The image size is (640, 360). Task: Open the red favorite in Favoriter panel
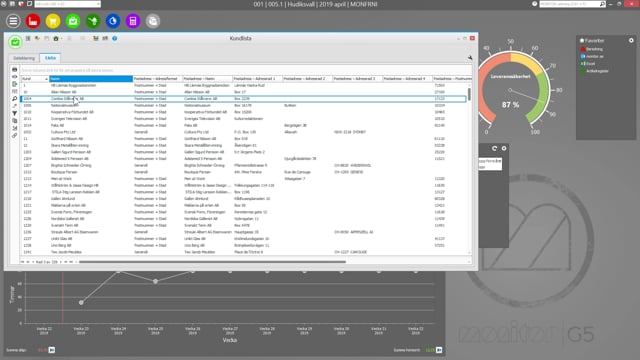(591, 49)
